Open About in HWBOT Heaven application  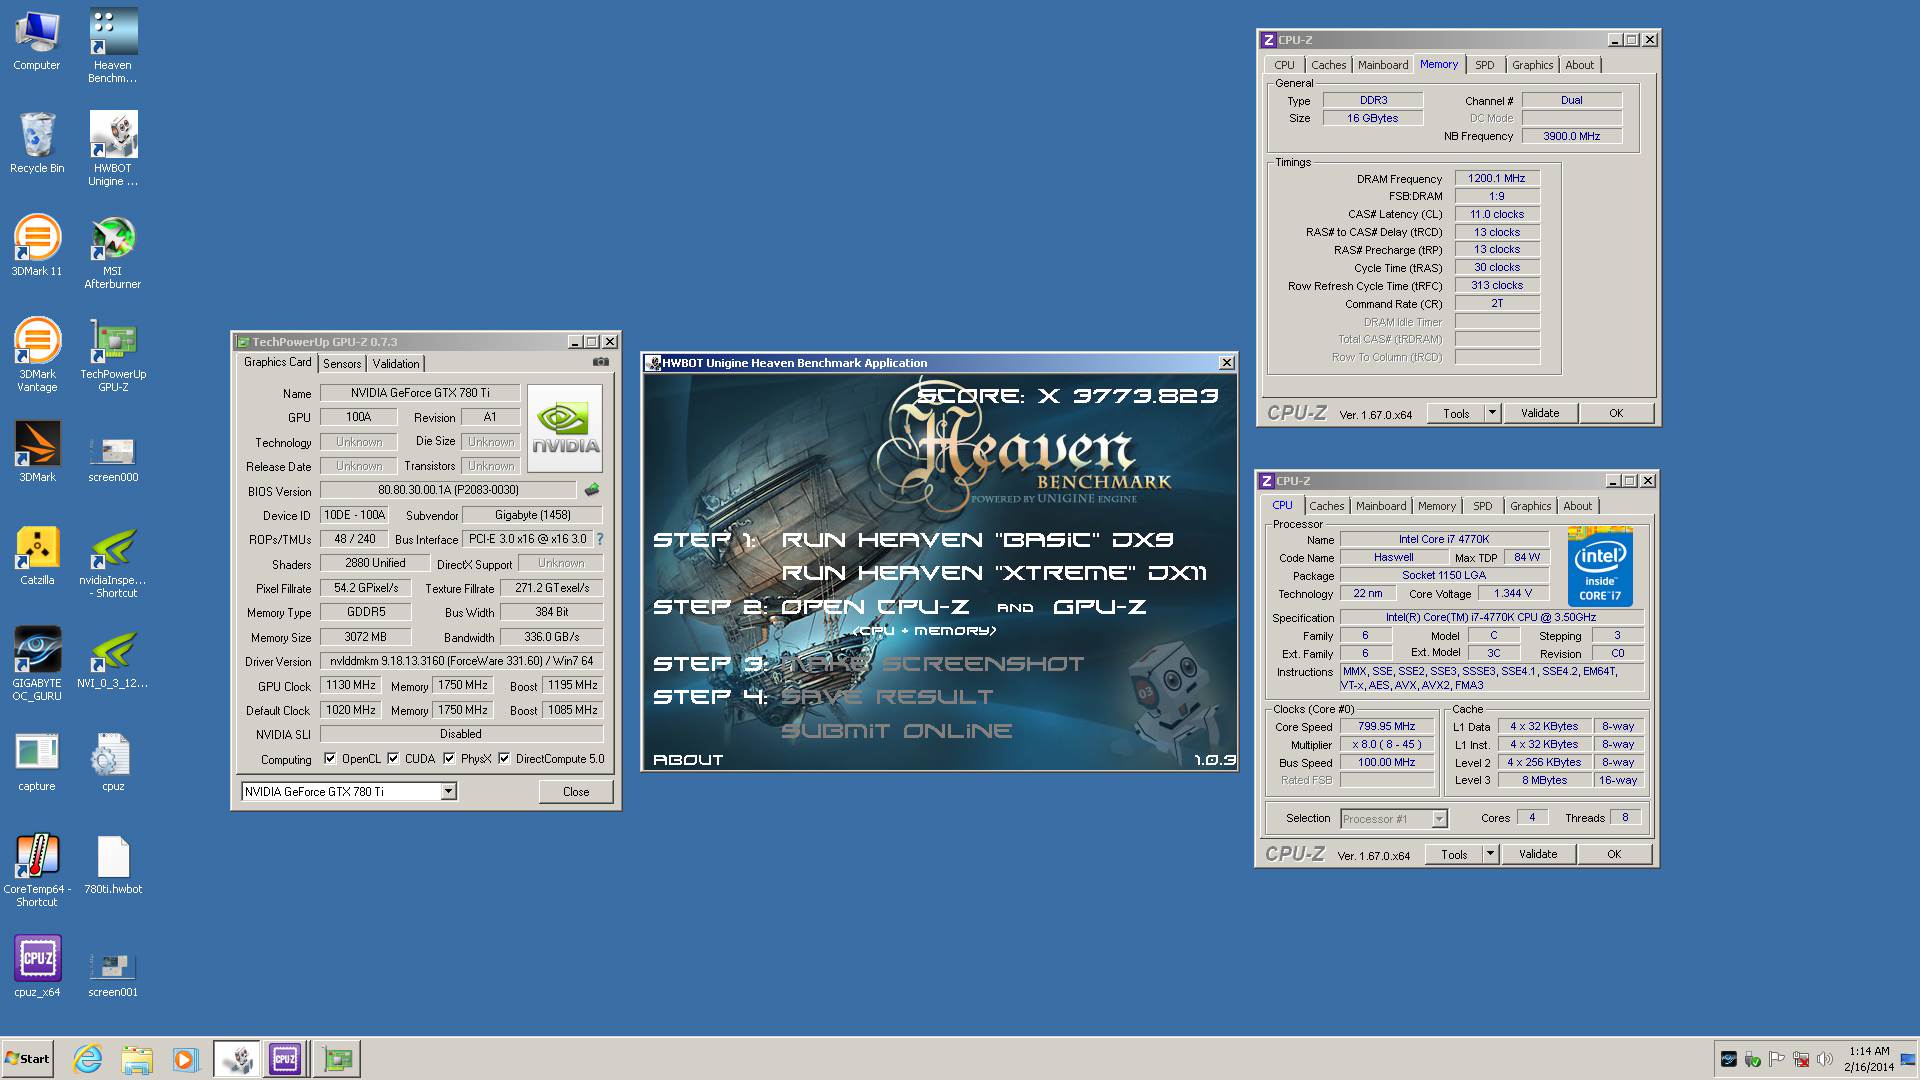point(688,760)
